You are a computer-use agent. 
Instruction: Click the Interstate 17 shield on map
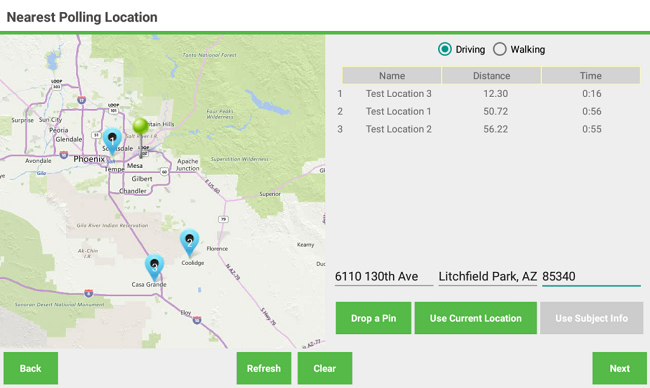82,100
